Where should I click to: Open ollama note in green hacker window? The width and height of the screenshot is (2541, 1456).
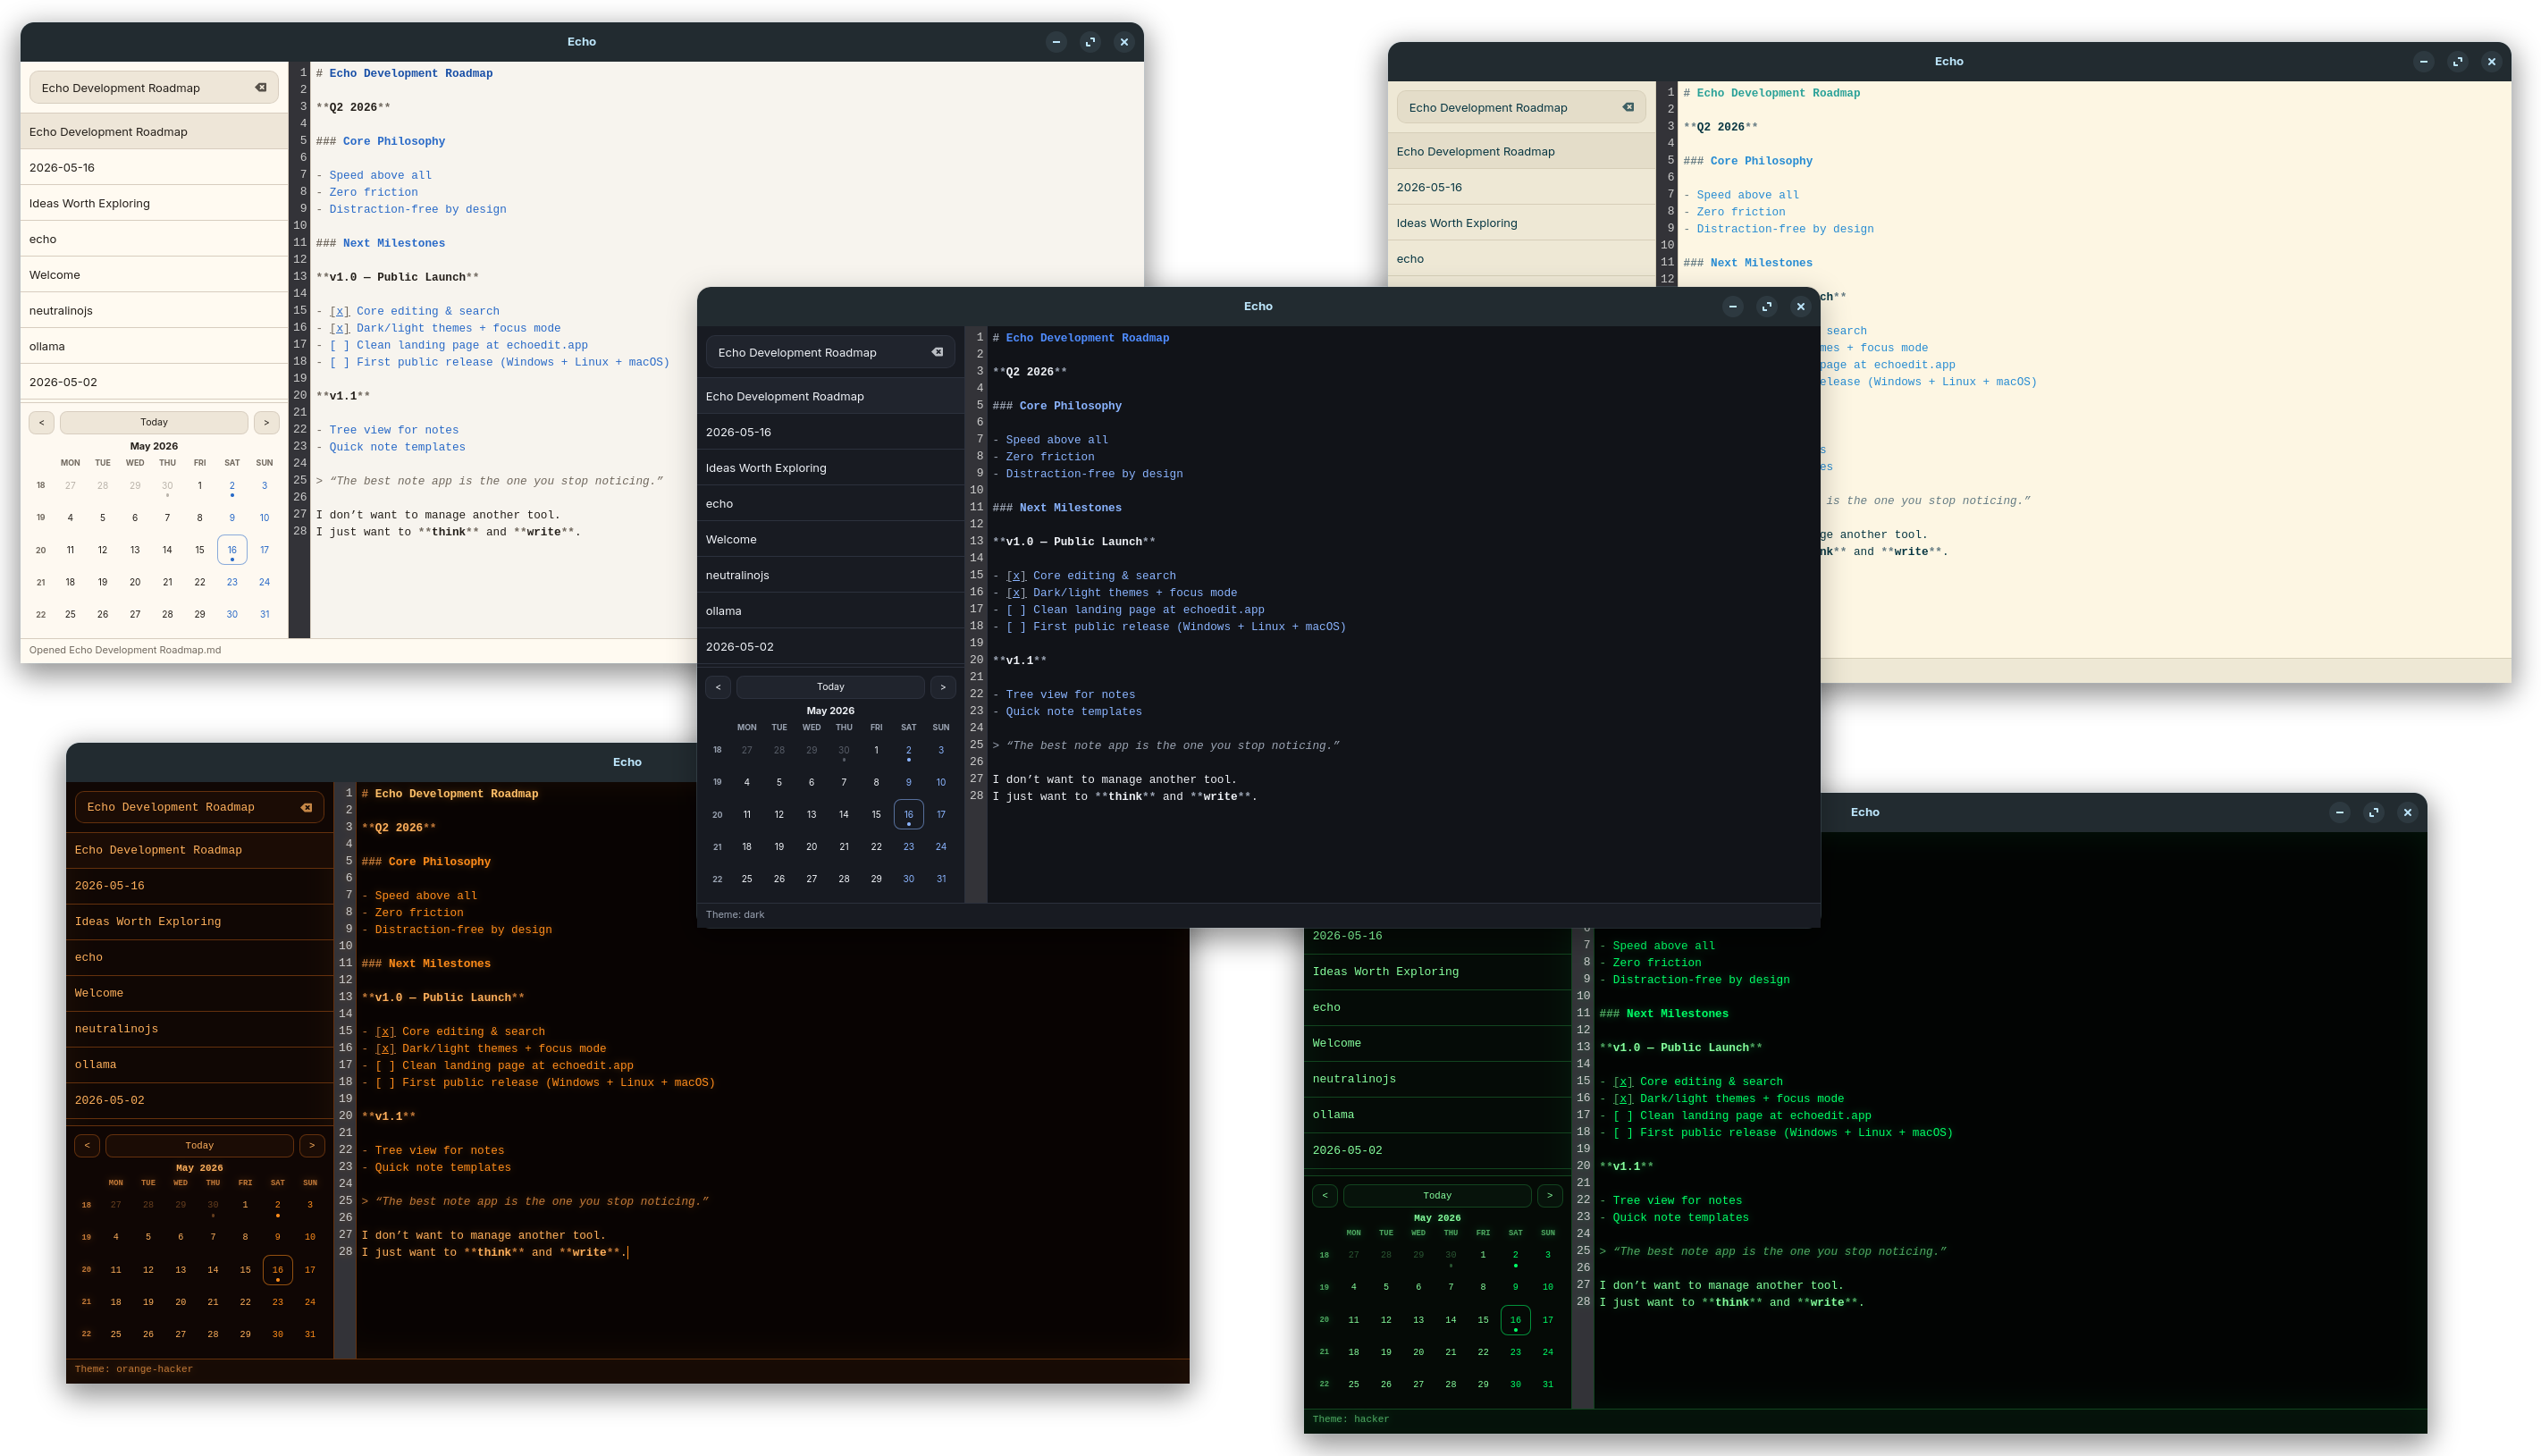(1437, 1114)
